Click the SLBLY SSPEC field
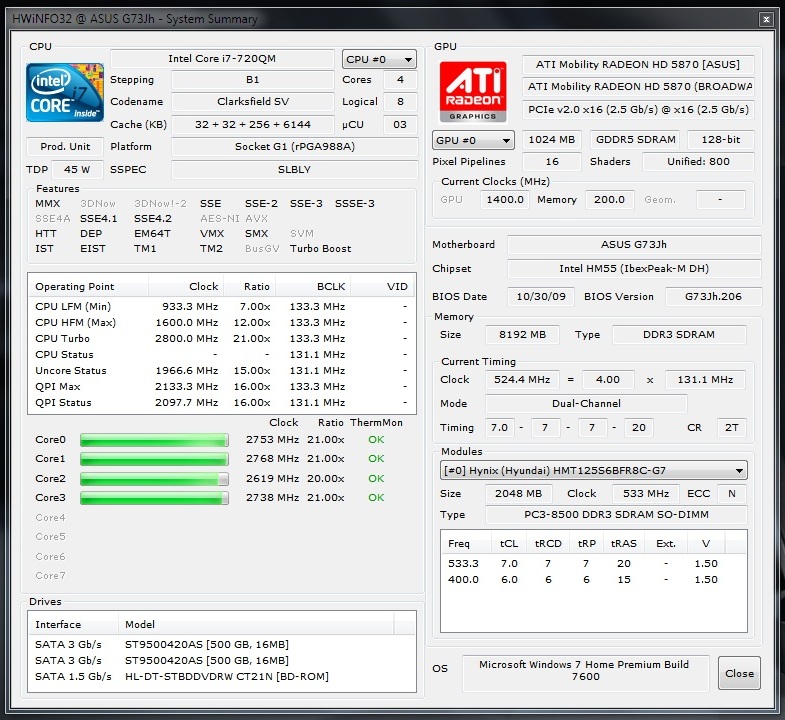Image resolution: width=785 pixels, height=720 pixels. (295, 170)
